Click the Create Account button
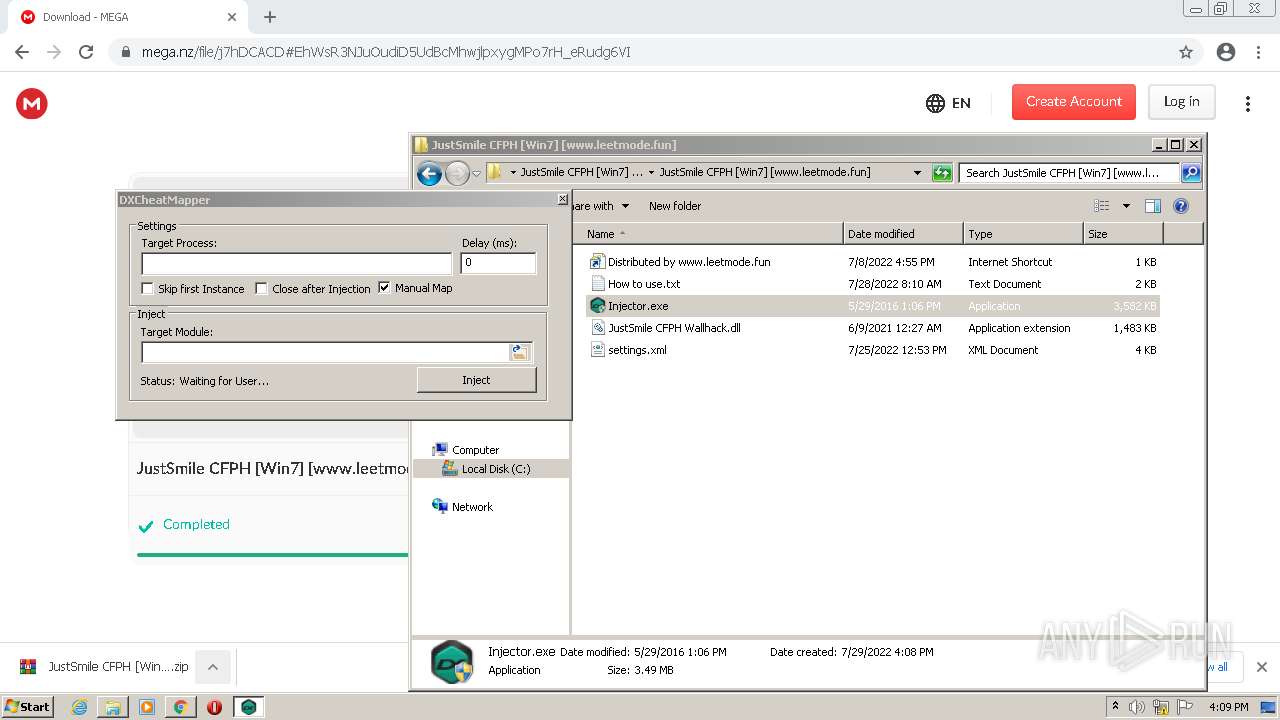The image size is (1280, 720). pos(1074,102)
